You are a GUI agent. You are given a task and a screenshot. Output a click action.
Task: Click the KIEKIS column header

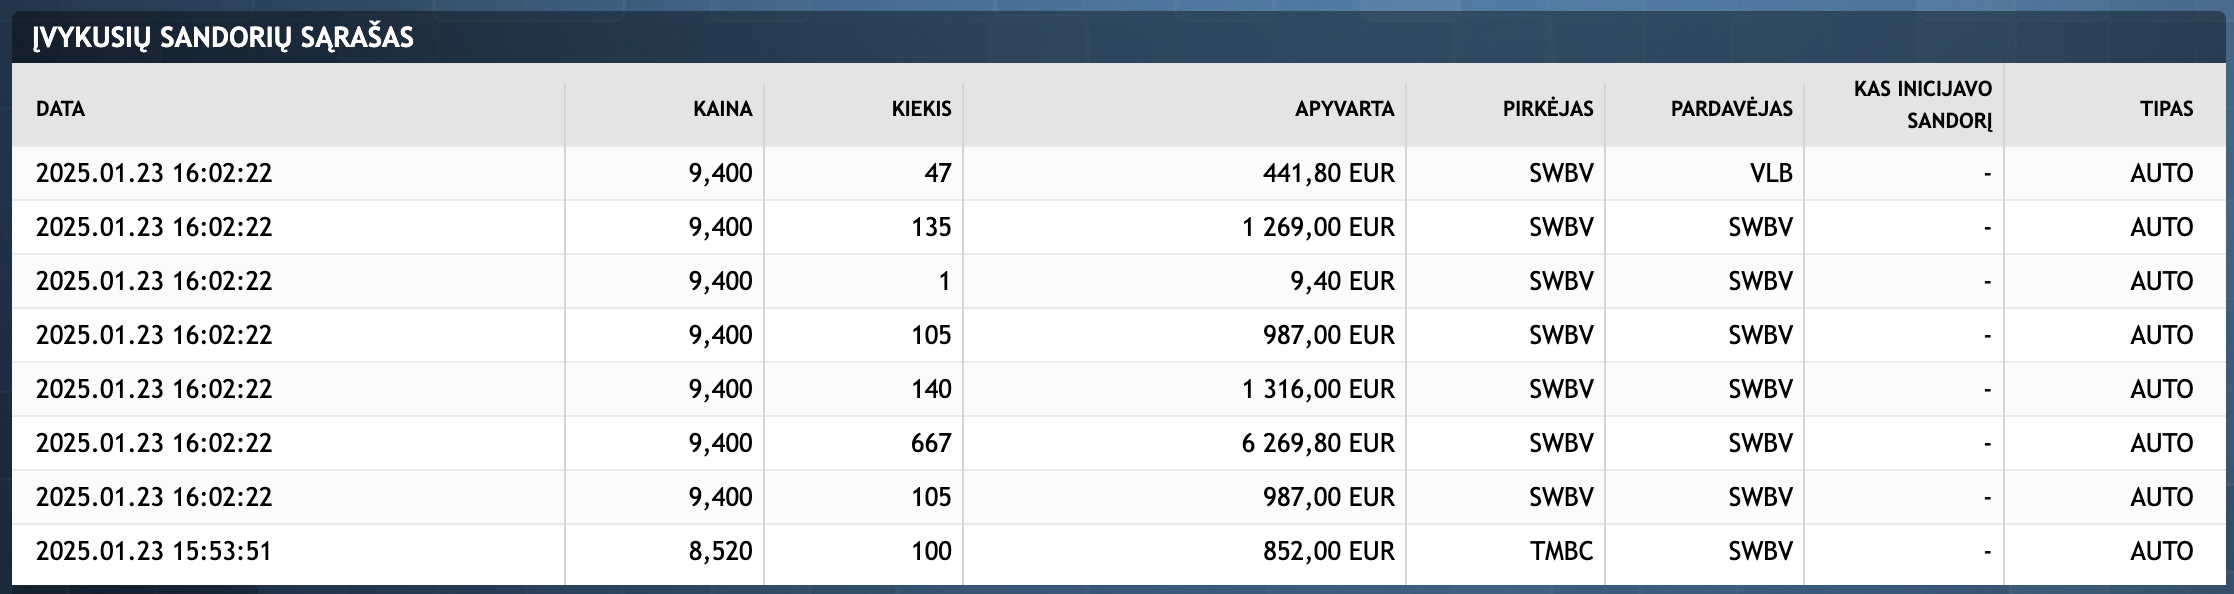[x=921, y=109]
